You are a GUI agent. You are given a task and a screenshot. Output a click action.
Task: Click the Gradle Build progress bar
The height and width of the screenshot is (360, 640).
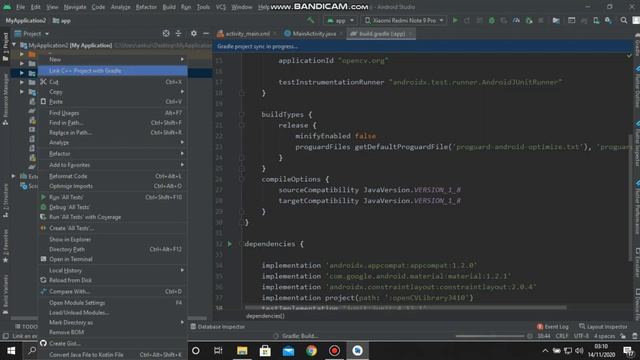click(x=490, y=336)
